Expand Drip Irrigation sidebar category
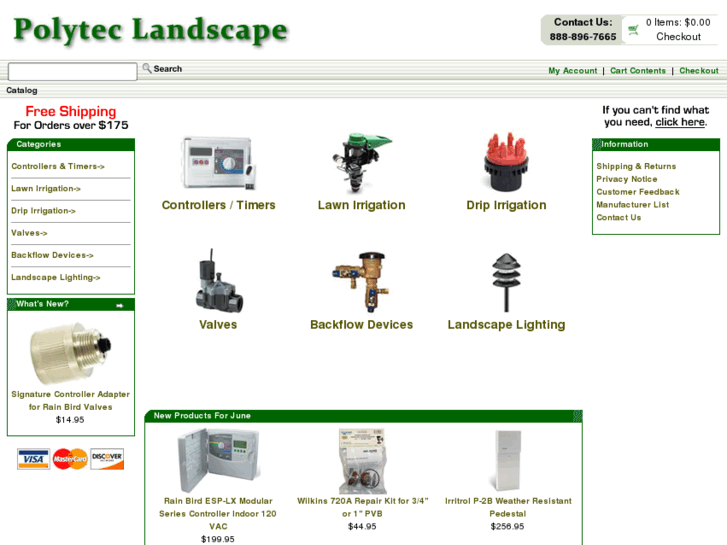 (x=43, y=211)
